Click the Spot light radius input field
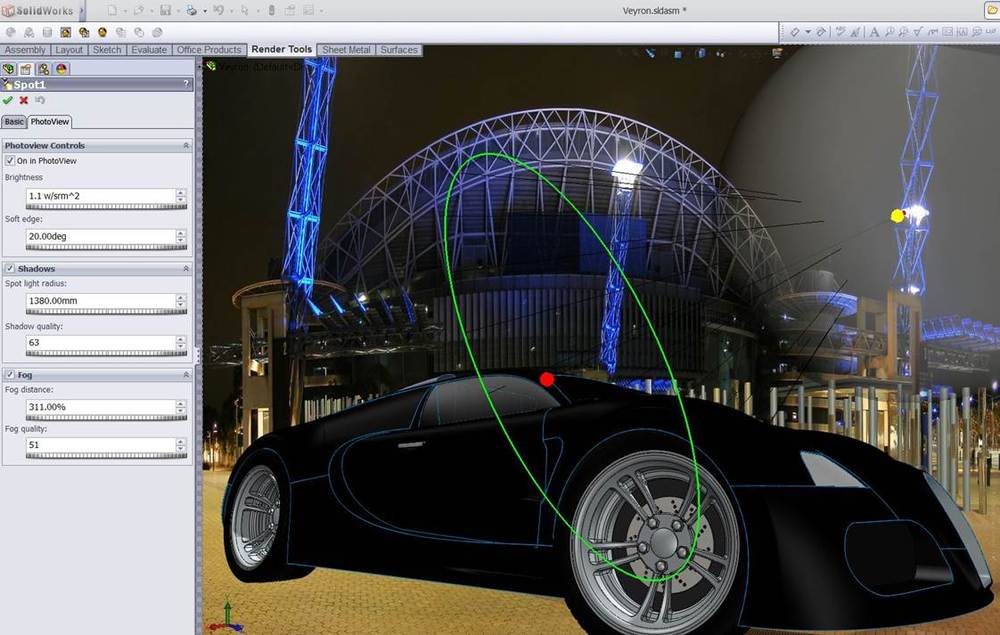This screenshot has height=635, width=1000. coord(100,301)
